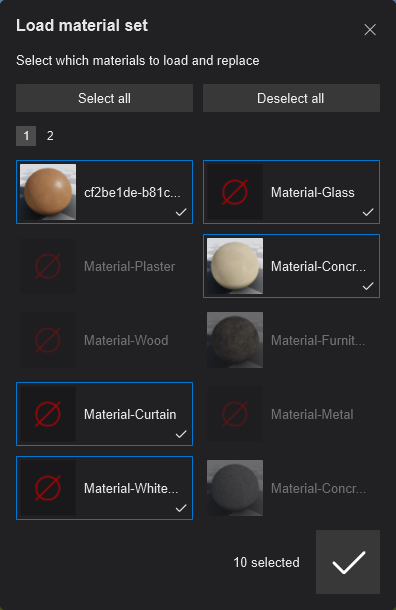Screen dimensions: 396x610
Task: Go to page 2 of materials
Action: [x=50, y=136]
